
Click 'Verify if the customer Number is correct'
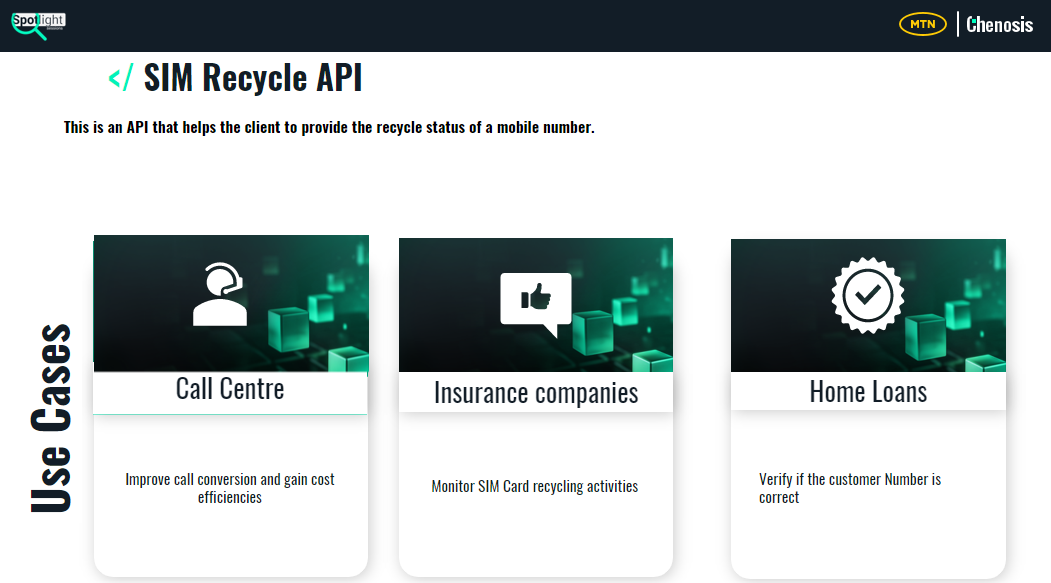click(x=850, y=488)
